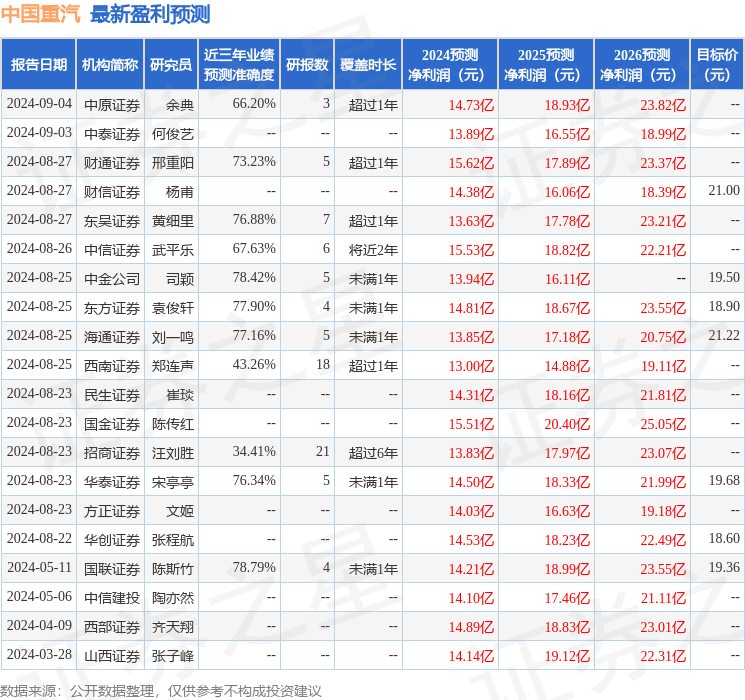This screenshot has width=745, height=700.
Task: Click the 国金证券 institution cell
Action: [112, 424]
